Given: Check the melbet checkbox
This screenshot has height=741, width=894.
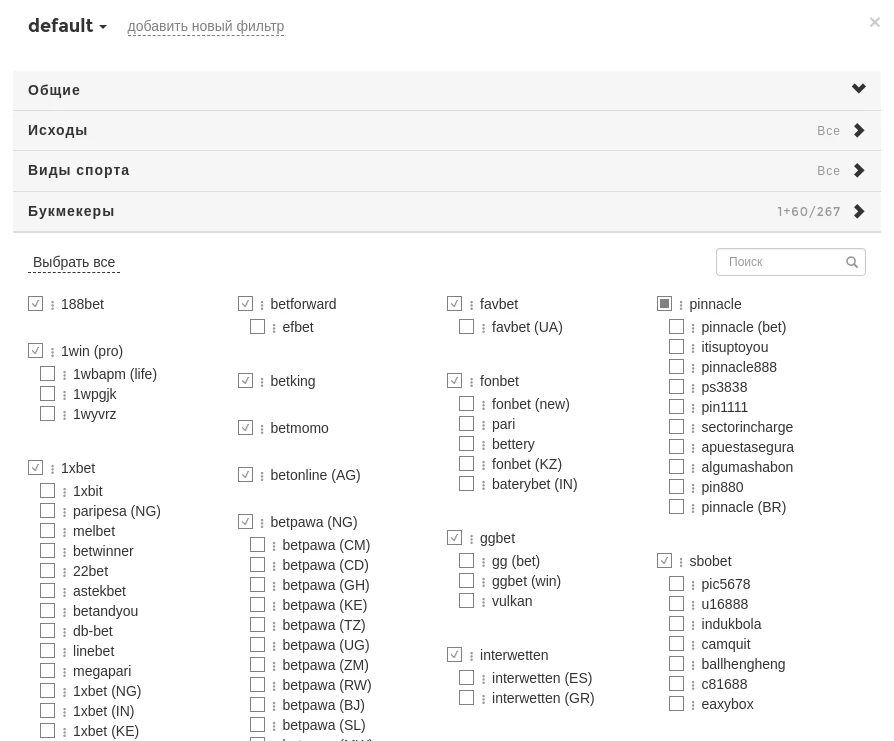Looking at the screenshot, I should point(47,531).
